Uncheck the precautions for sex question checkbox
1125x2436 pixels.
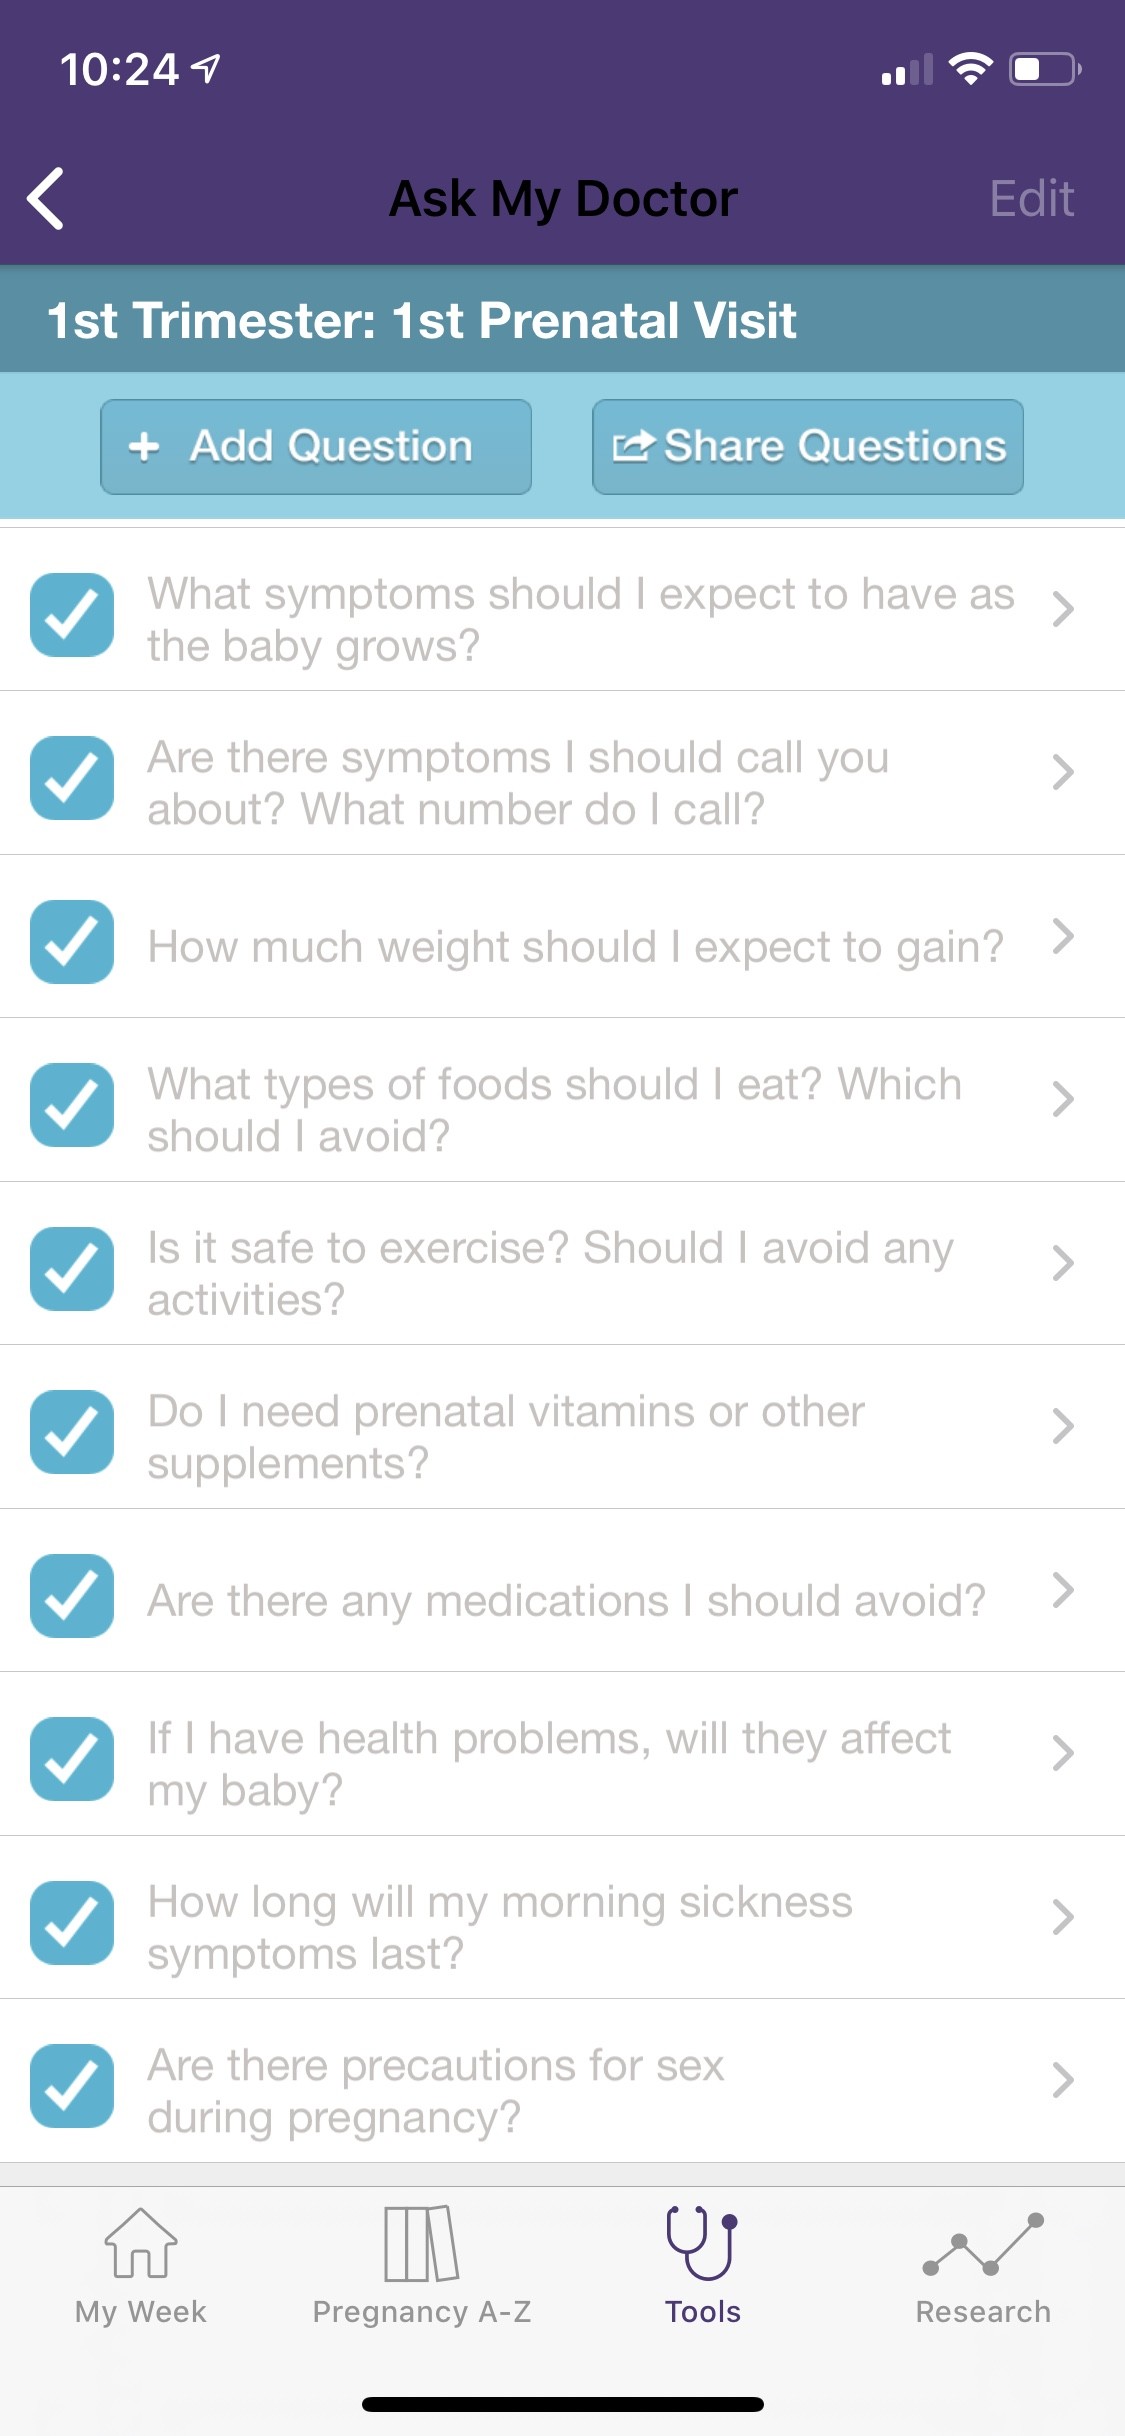72,2085
